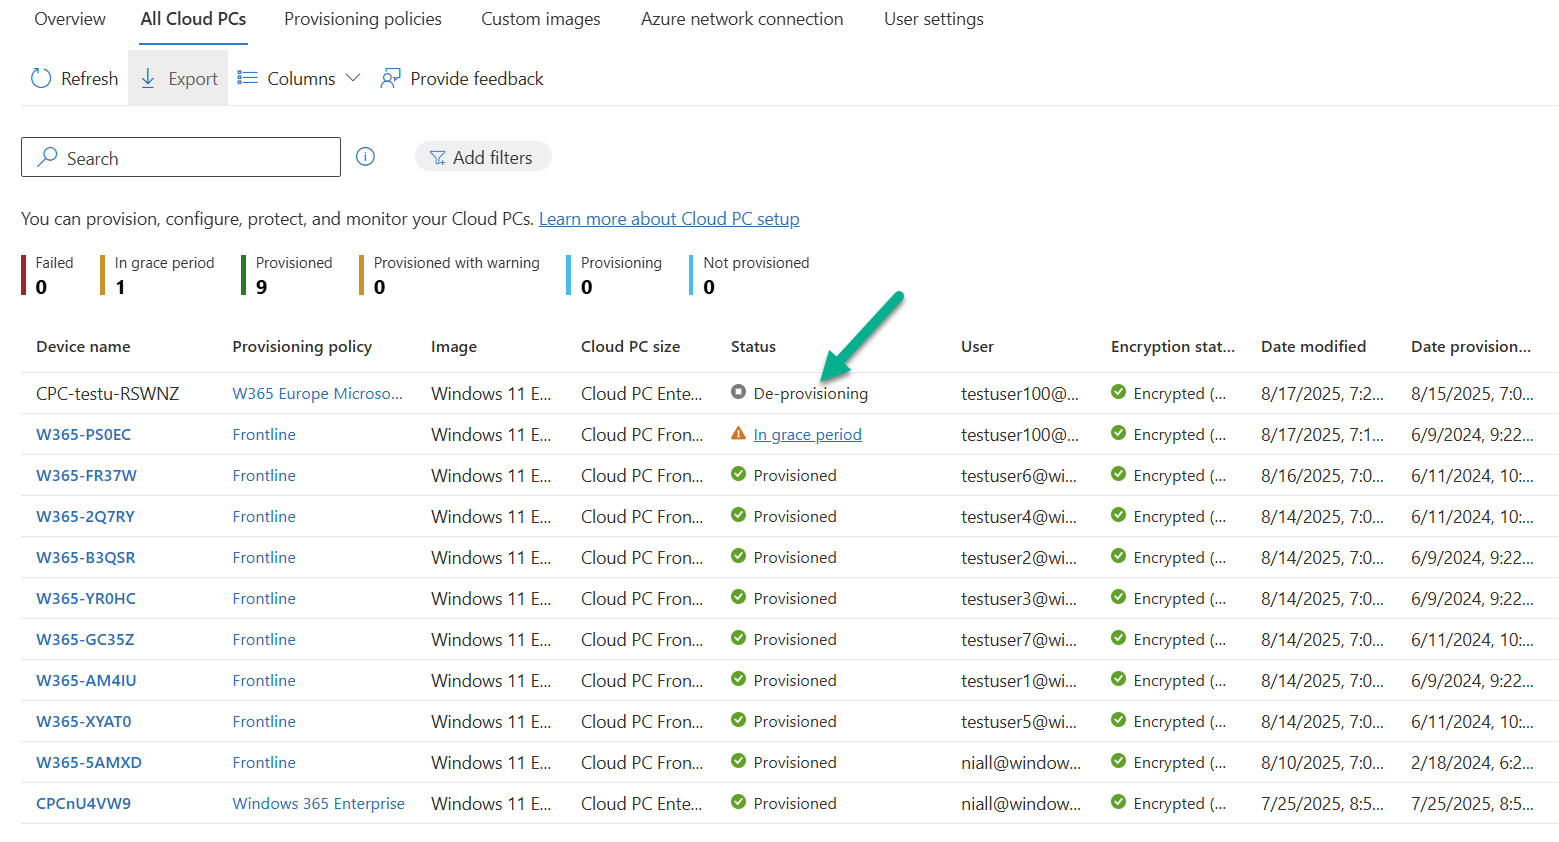
Task: Switch to the Provisioning policies tab
Action: pyautogui.click(x=363, y=19)
